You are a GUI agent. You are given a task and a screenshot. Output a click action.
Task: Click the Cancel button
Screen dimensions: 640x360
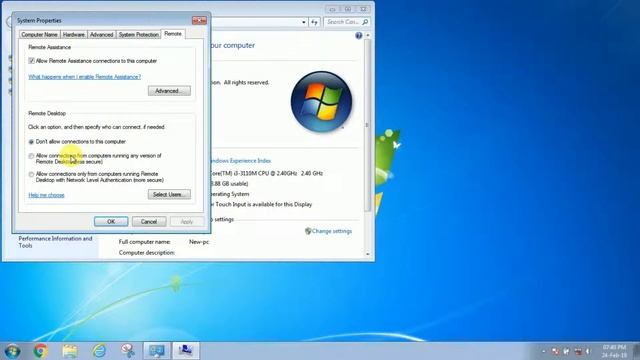pos(149,222)
